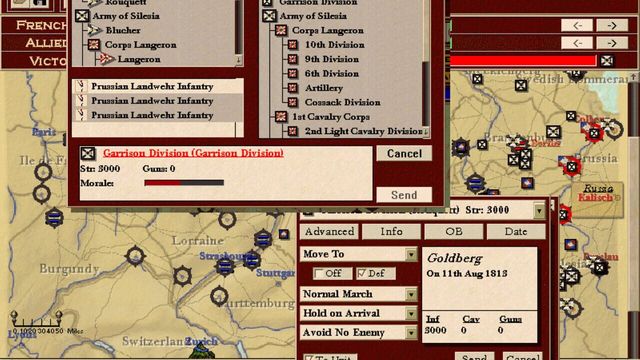Select the 1st Cavalry Corps icon
Screen dimensions: 640x360
click(281, 117)
